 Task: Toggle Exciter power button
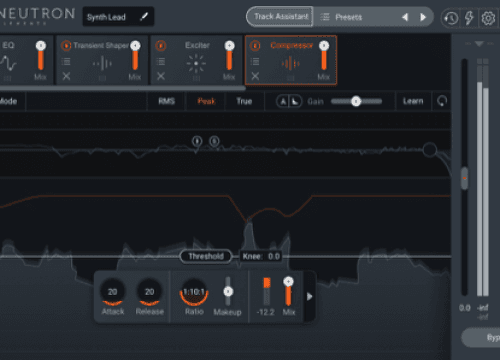click(161, 45)
